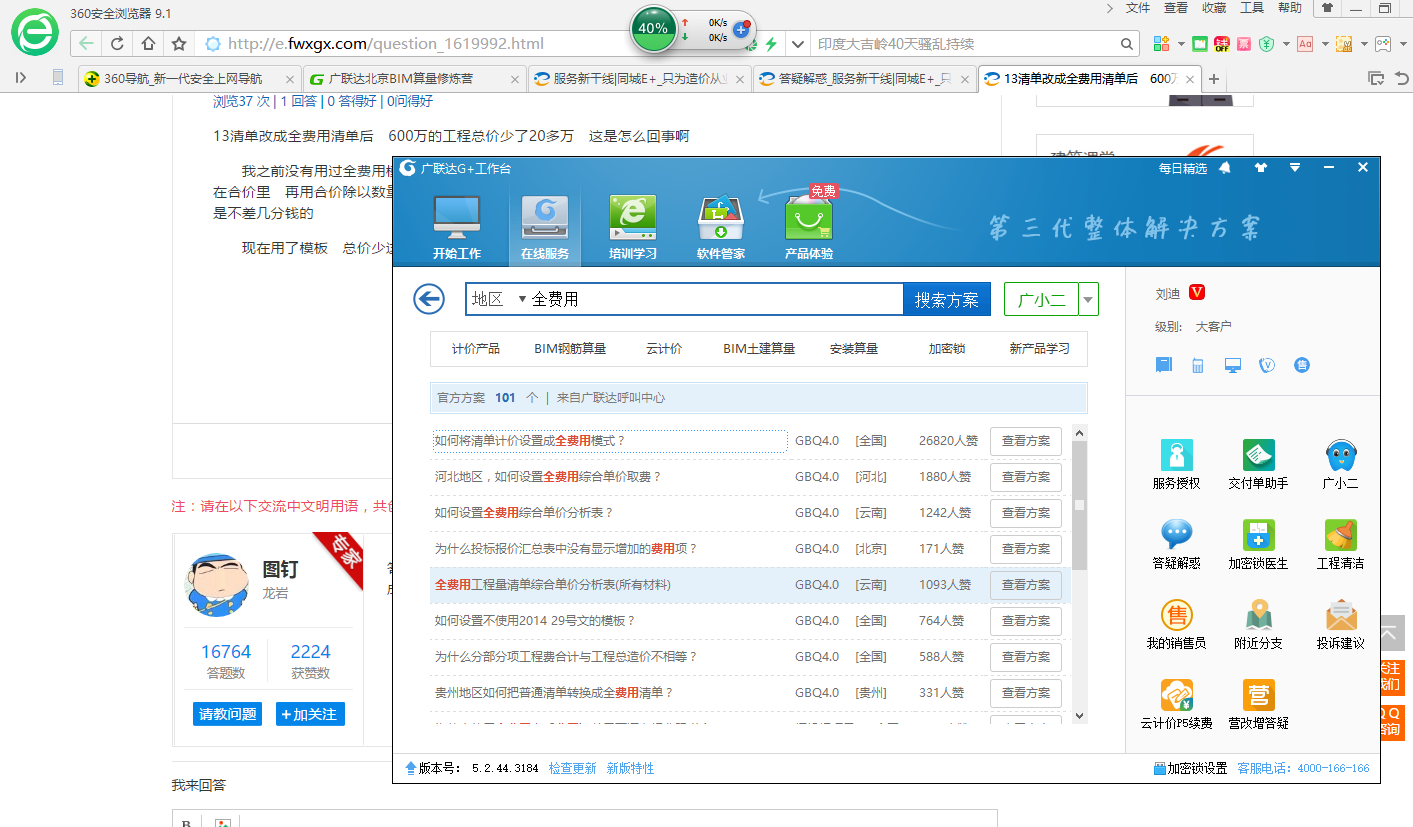Bookmark page with the star icon
The width and height of the screenshot is (1413, 827).
click(179, 44)
